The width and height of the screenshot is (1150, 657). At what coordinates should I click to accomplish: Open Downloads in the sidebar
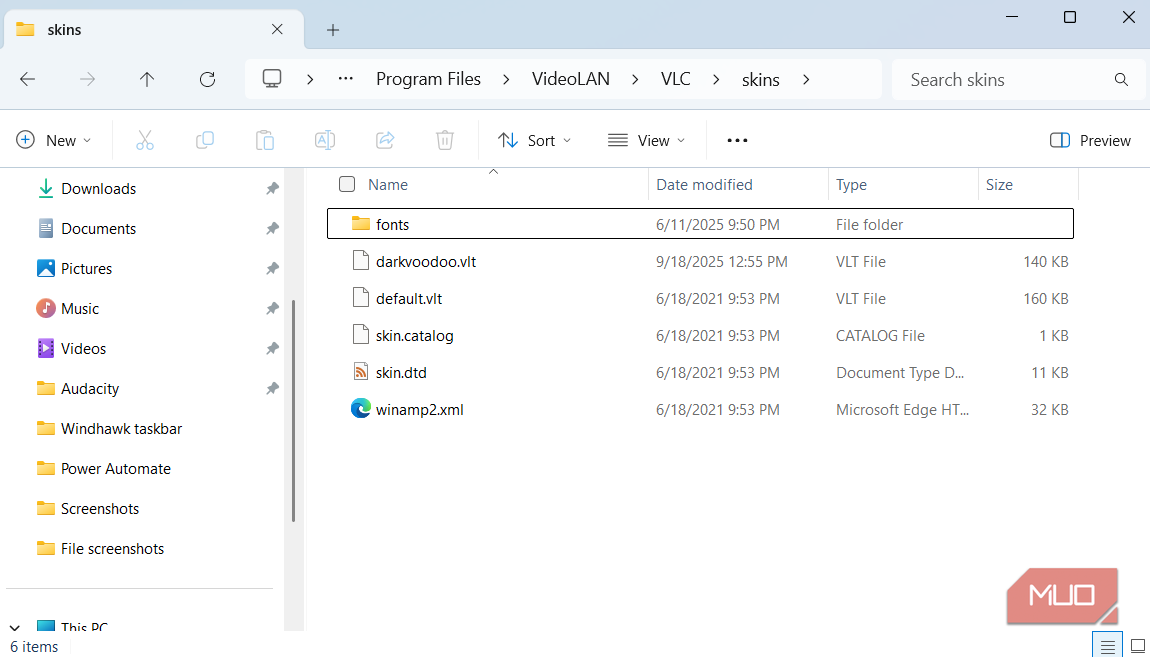(98, 188)
